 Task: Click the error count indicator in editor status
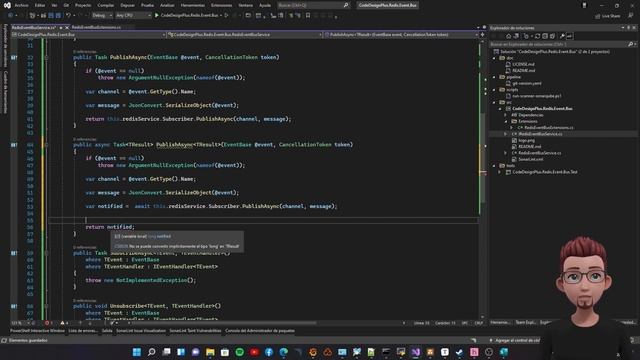coord(49,323)
